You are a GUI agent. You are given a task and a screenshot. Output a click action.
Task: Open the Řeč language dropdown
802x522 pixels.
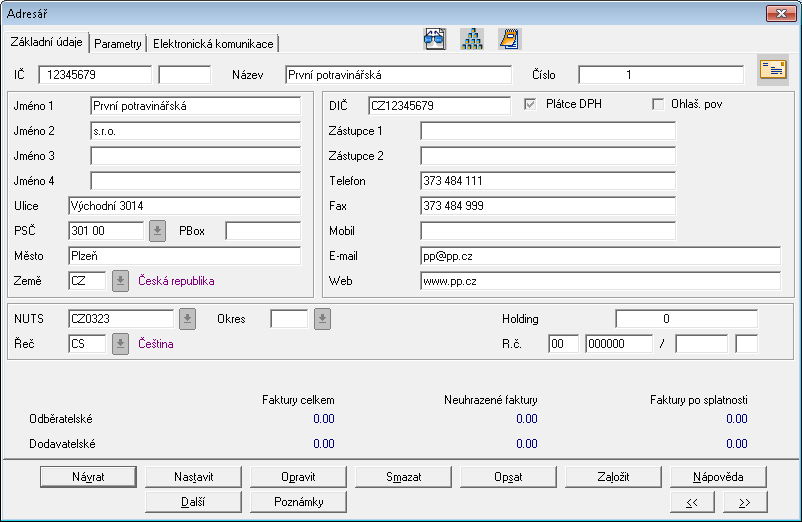[x=121, y=344]
